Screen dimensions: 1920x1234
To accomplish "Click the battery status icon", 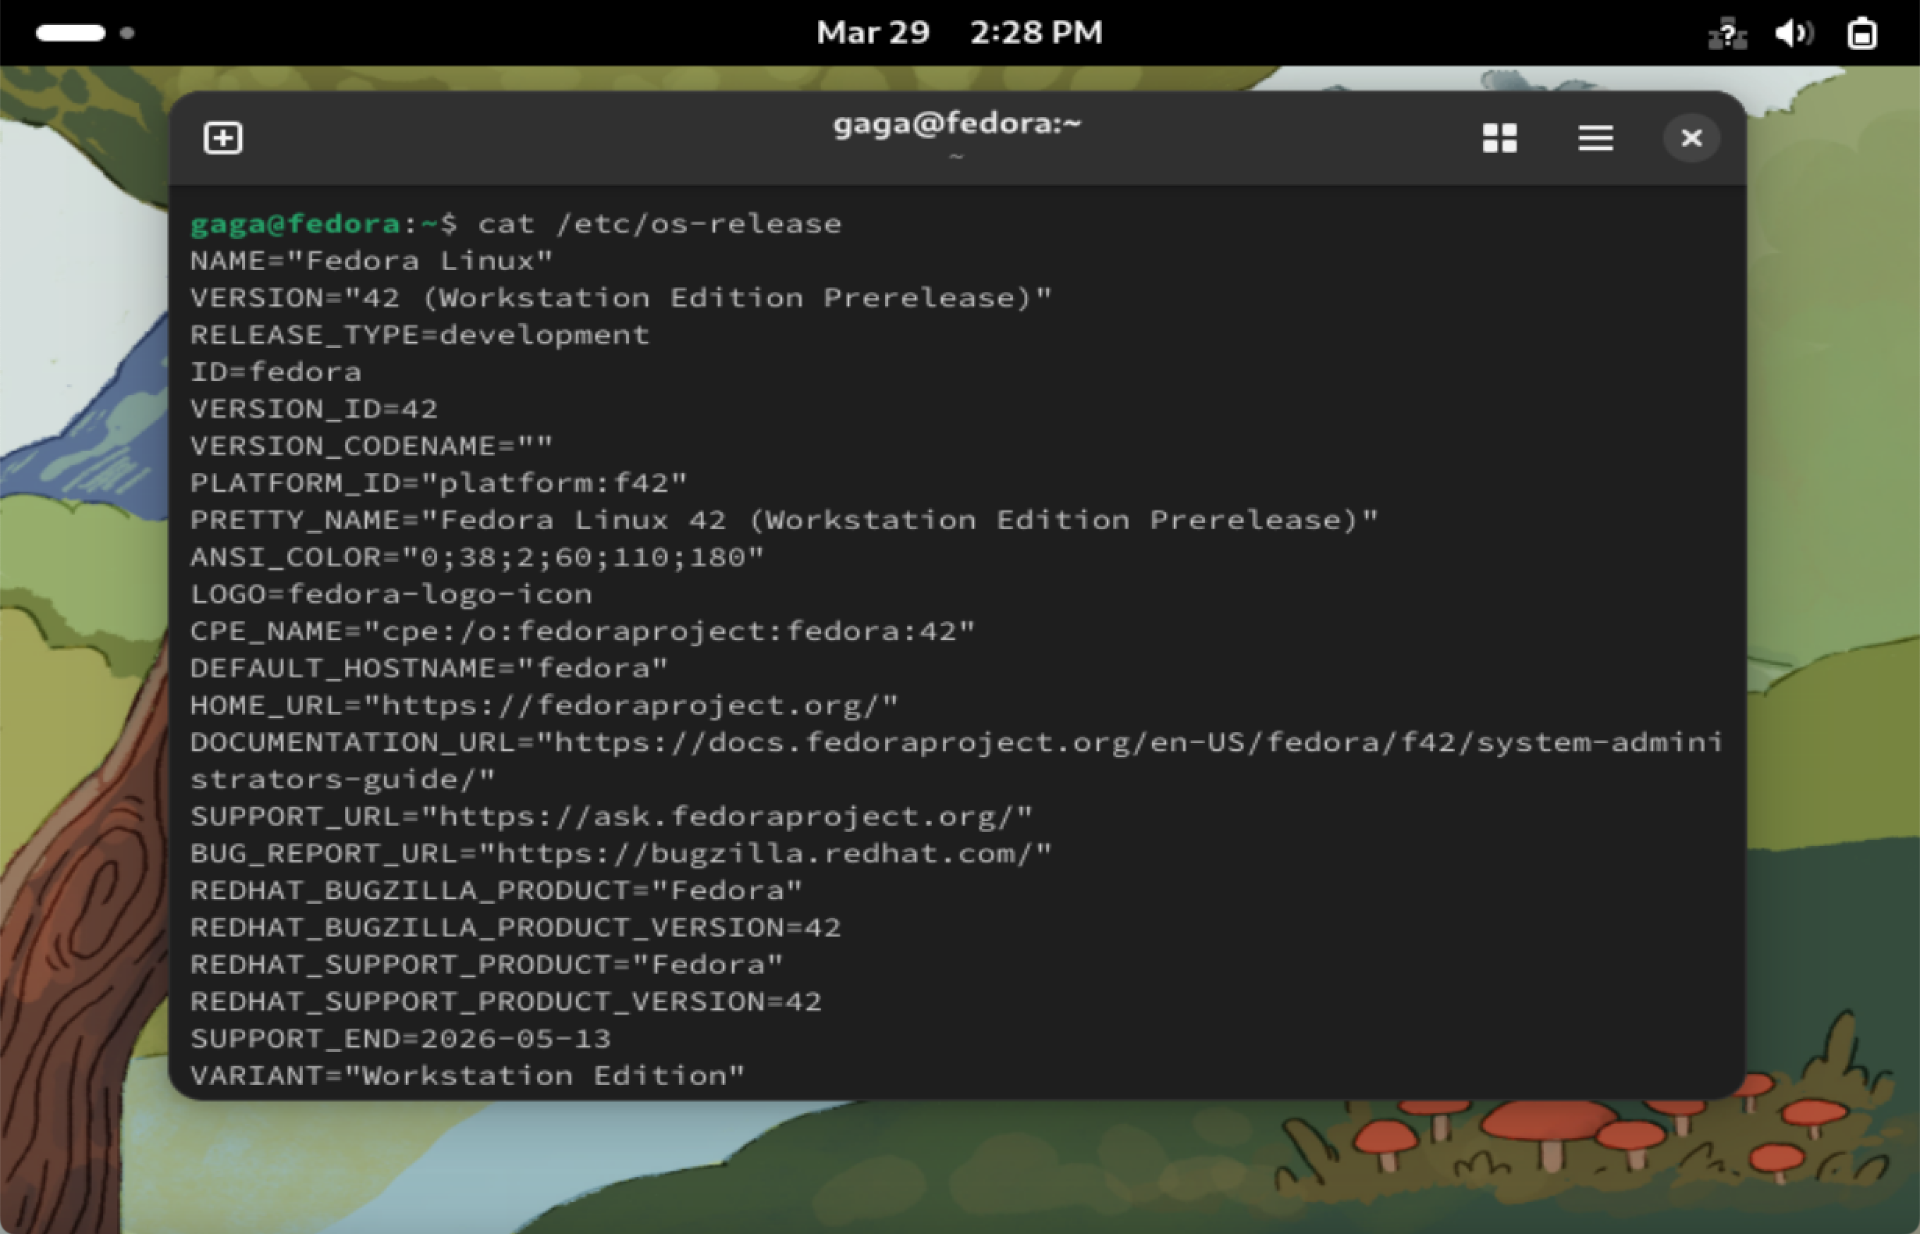I will [x=1862, y=34].
